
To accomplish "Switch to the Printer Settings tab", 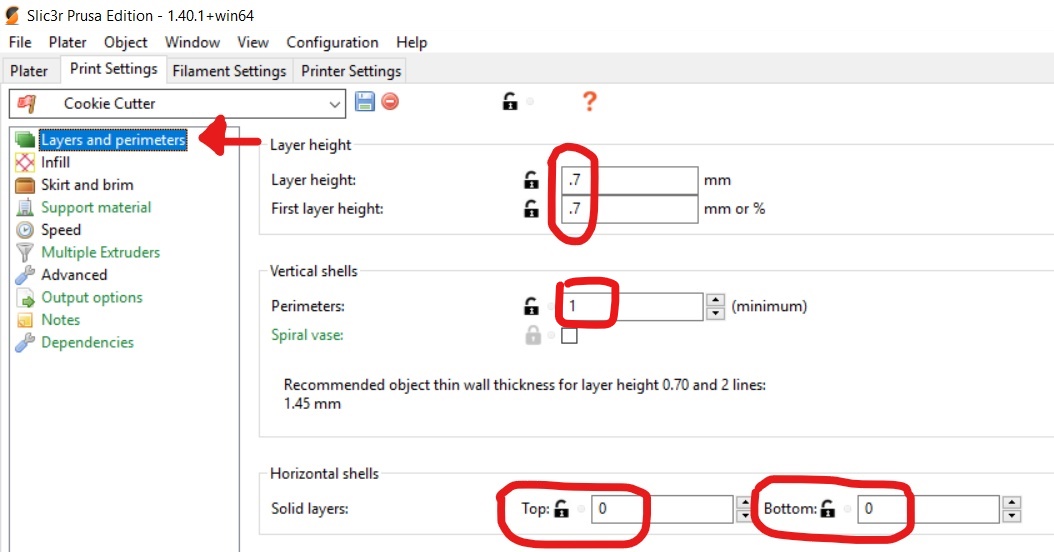I will tap(351, 71).
